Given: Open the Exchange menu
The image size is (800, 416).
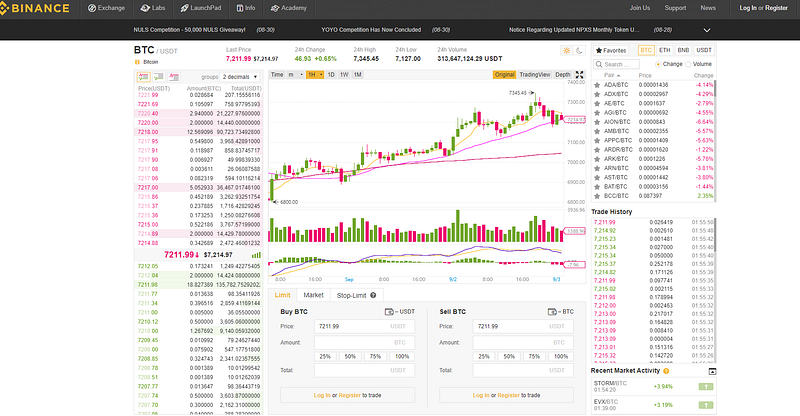Looking at the screenshot, I should (106, 8).
